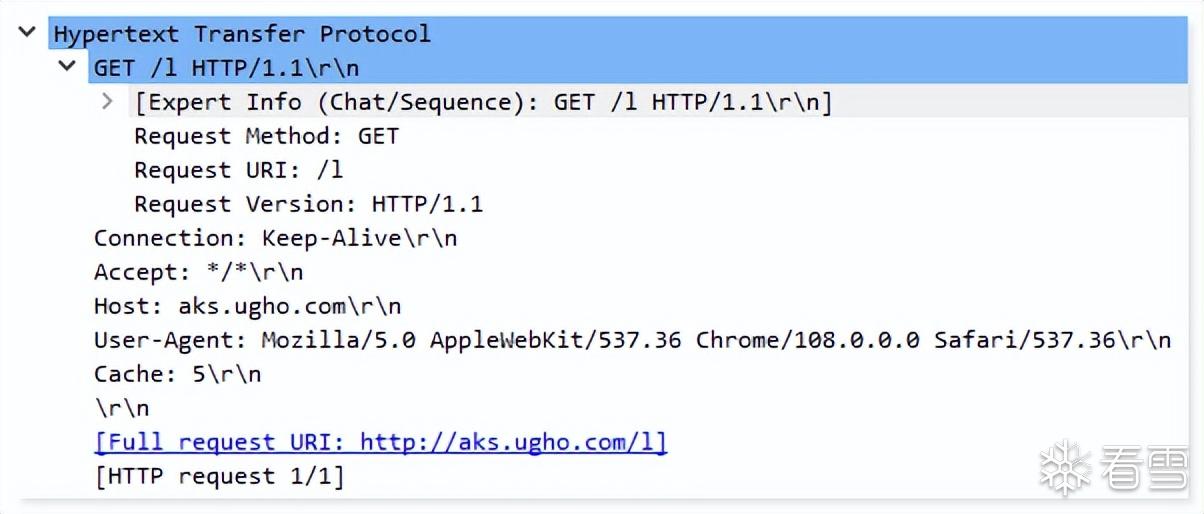Collapse the GET /l HTTP/1.1 request node
This screenshot has height=514, width=1204.
67,66
